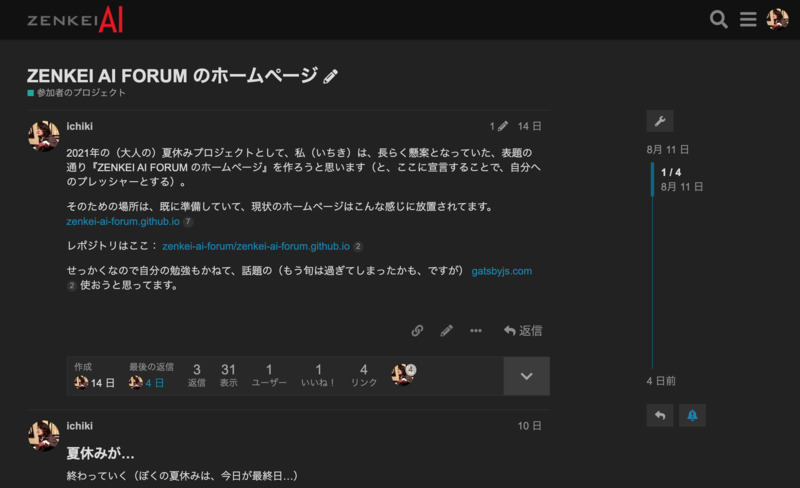
Task: Open ichiki username on second post
Action: click(x=80, y=426)
